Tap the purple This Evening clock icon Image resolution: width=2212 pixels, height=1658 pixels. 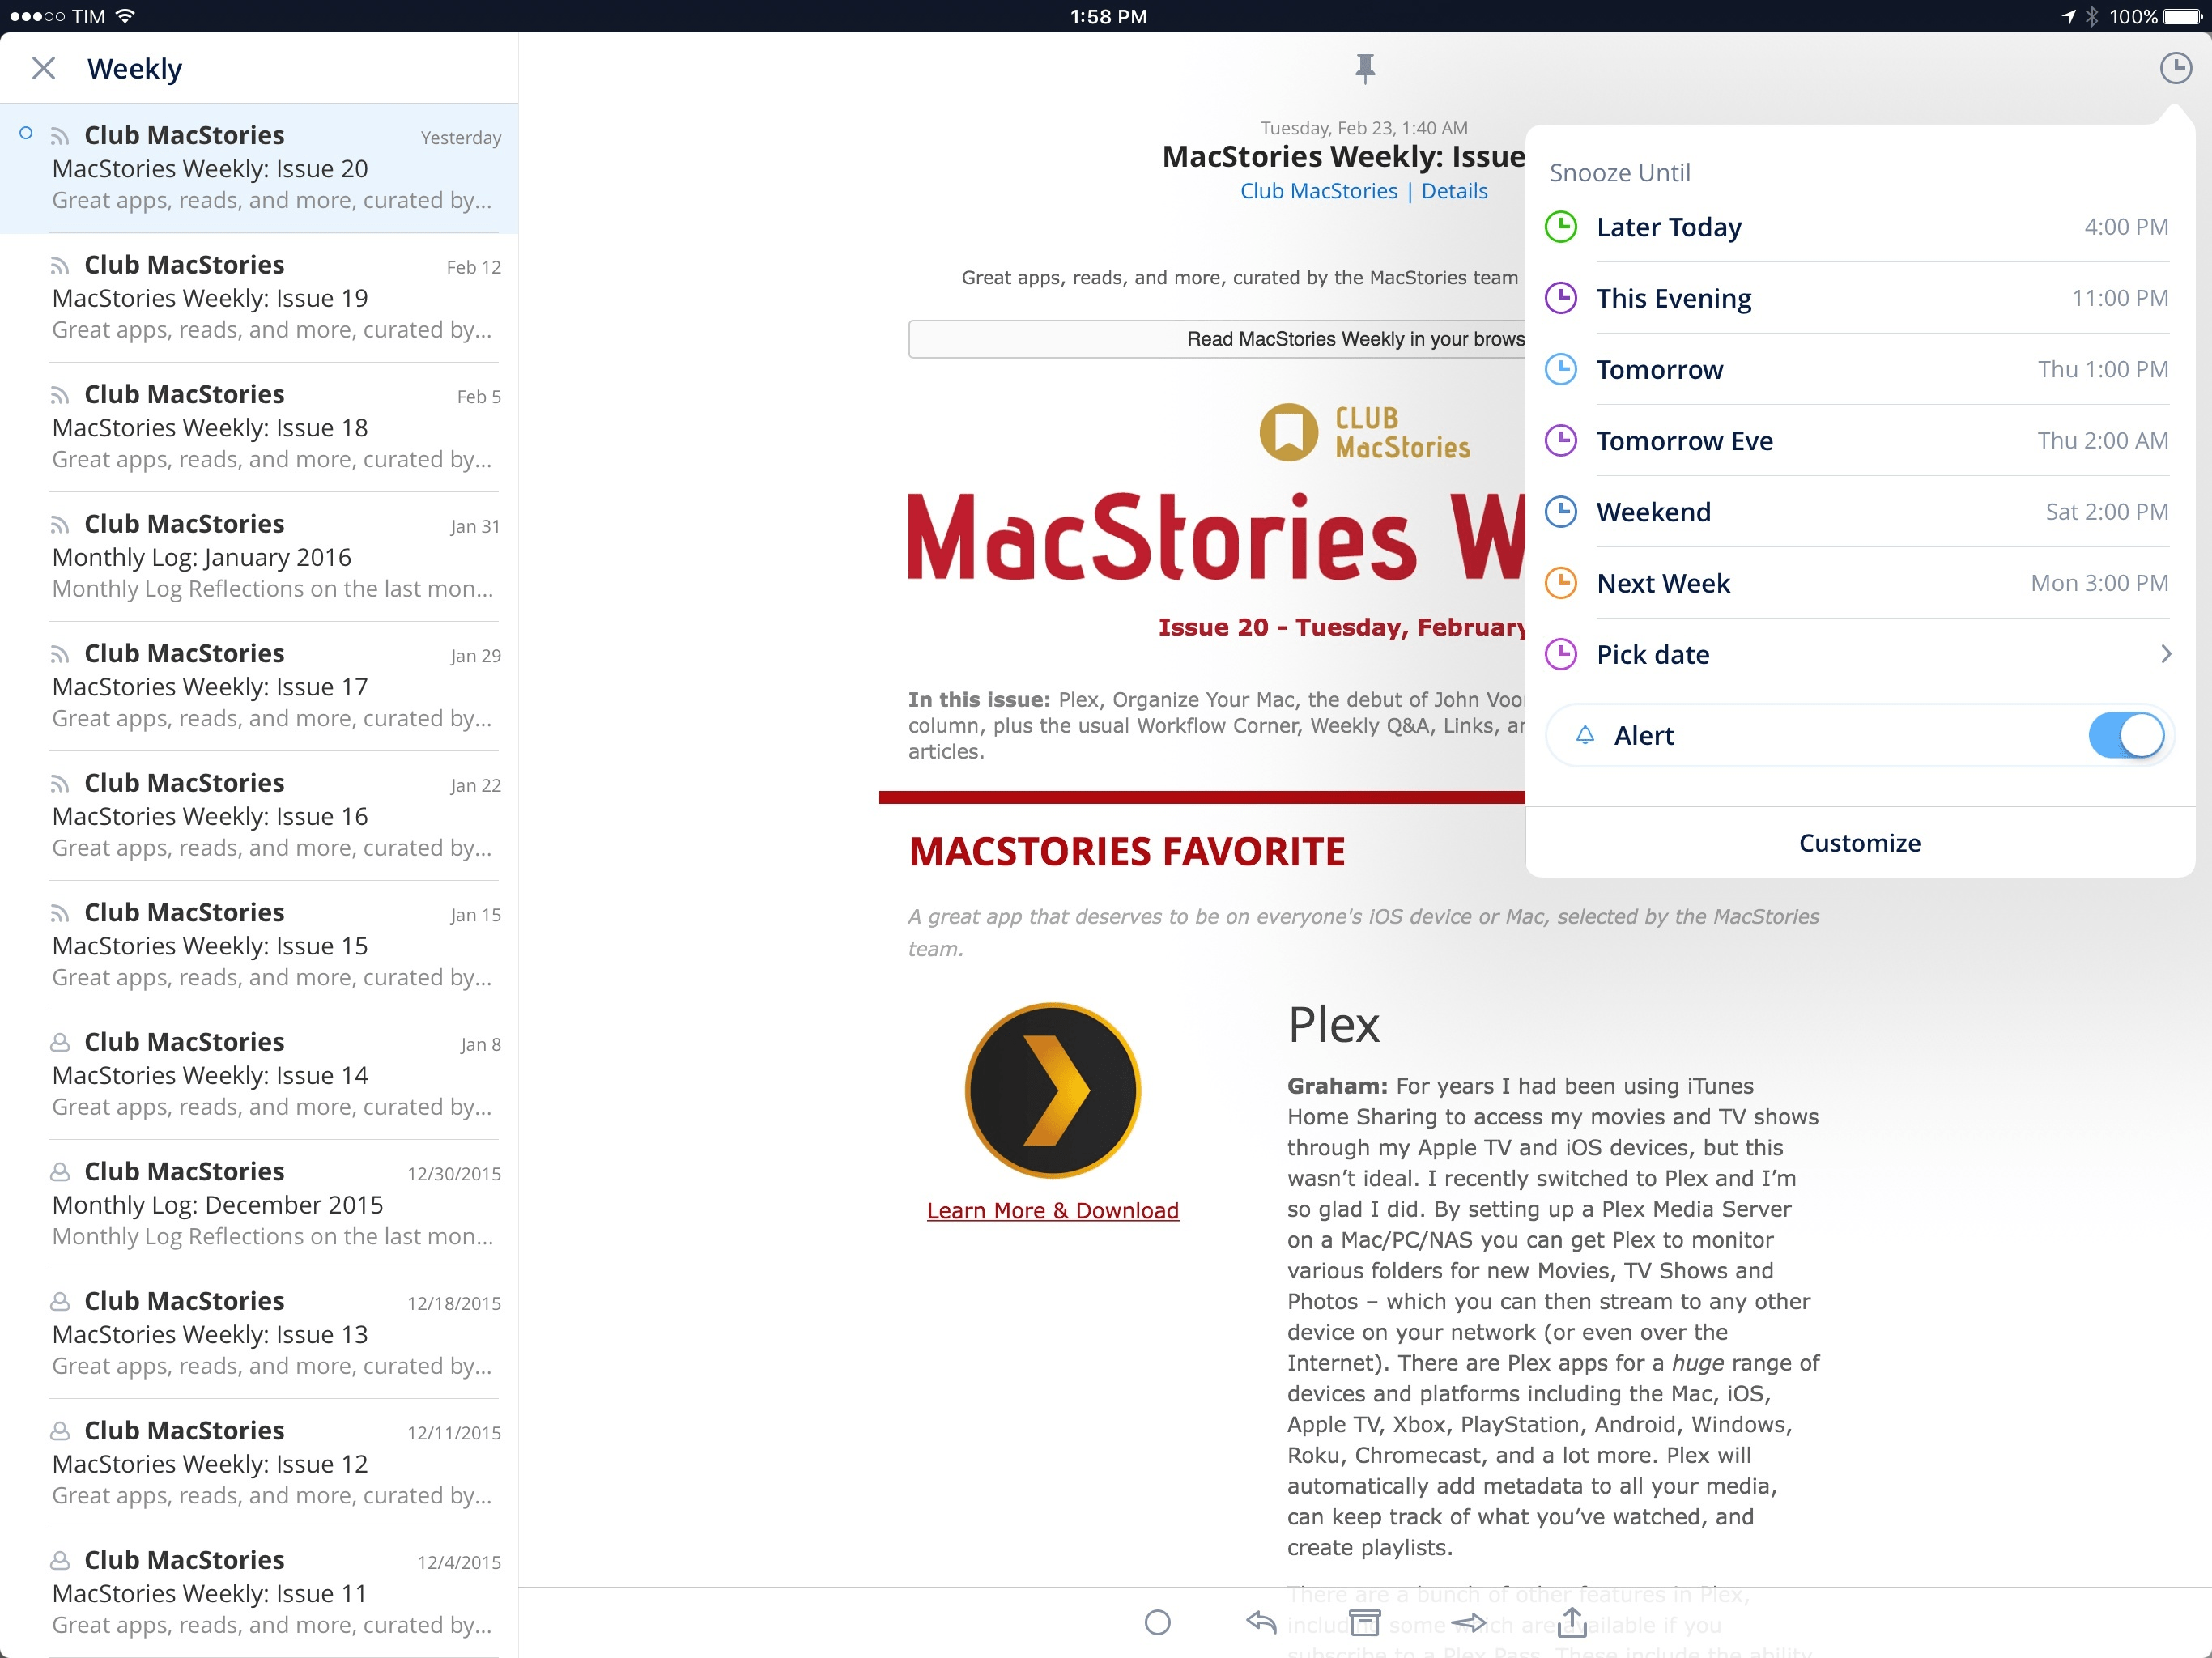click(x=1561, y=298)
